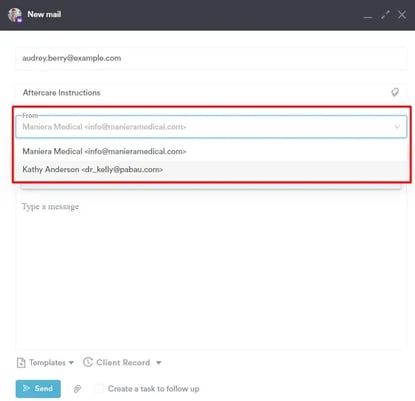Click the Aftercare Instructions subject field
Viewport: 415px width, 401px height.
(x=211, y=92)
